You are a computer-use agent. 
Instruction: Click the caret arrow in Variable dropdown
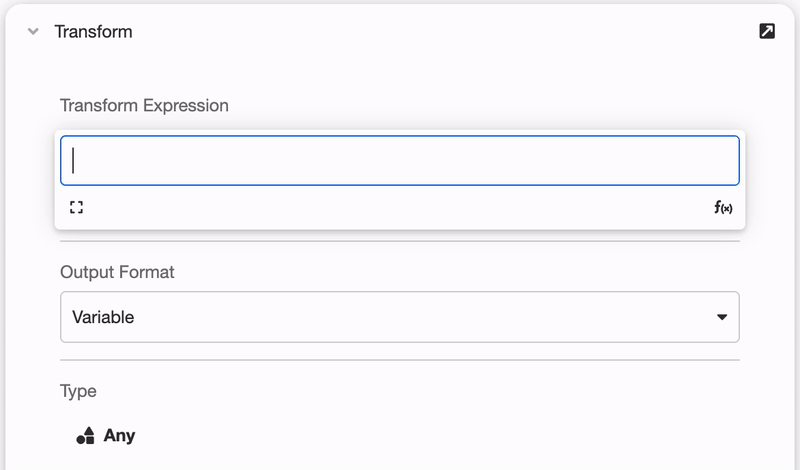[x=721, y=317]
